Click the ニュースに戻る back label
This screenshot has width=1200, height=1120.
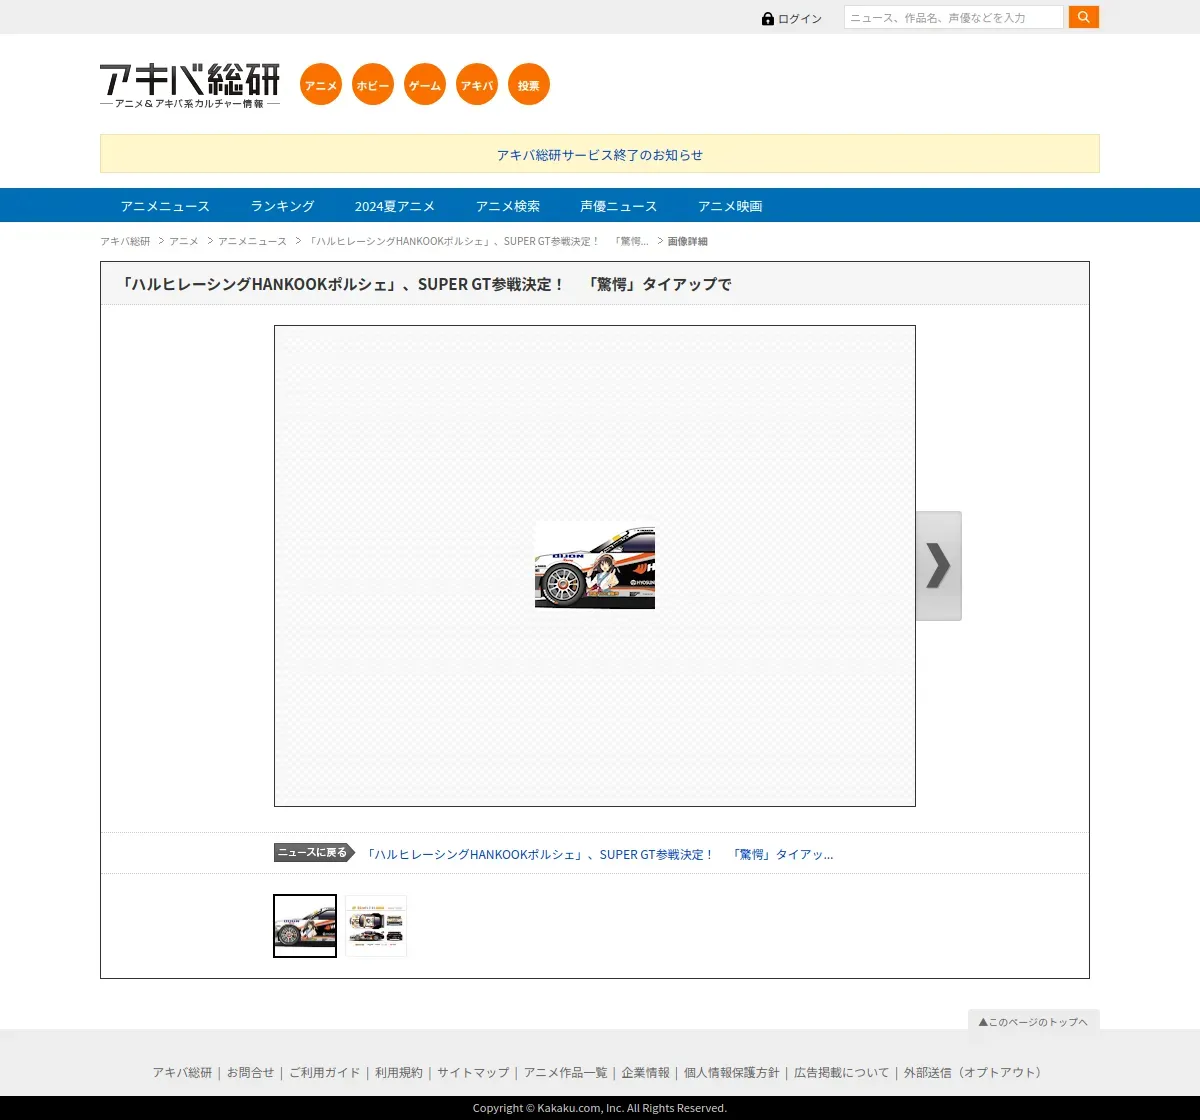click(x=314, y=853)
